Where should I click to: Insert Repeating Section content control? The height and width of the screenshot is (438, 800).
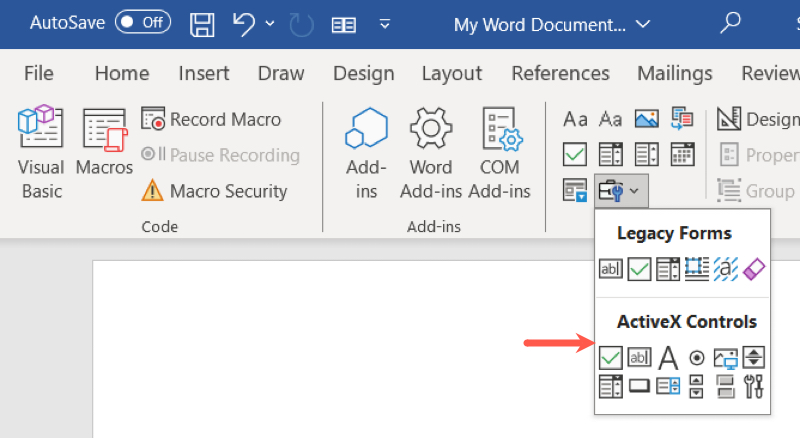tap(575, 190)
